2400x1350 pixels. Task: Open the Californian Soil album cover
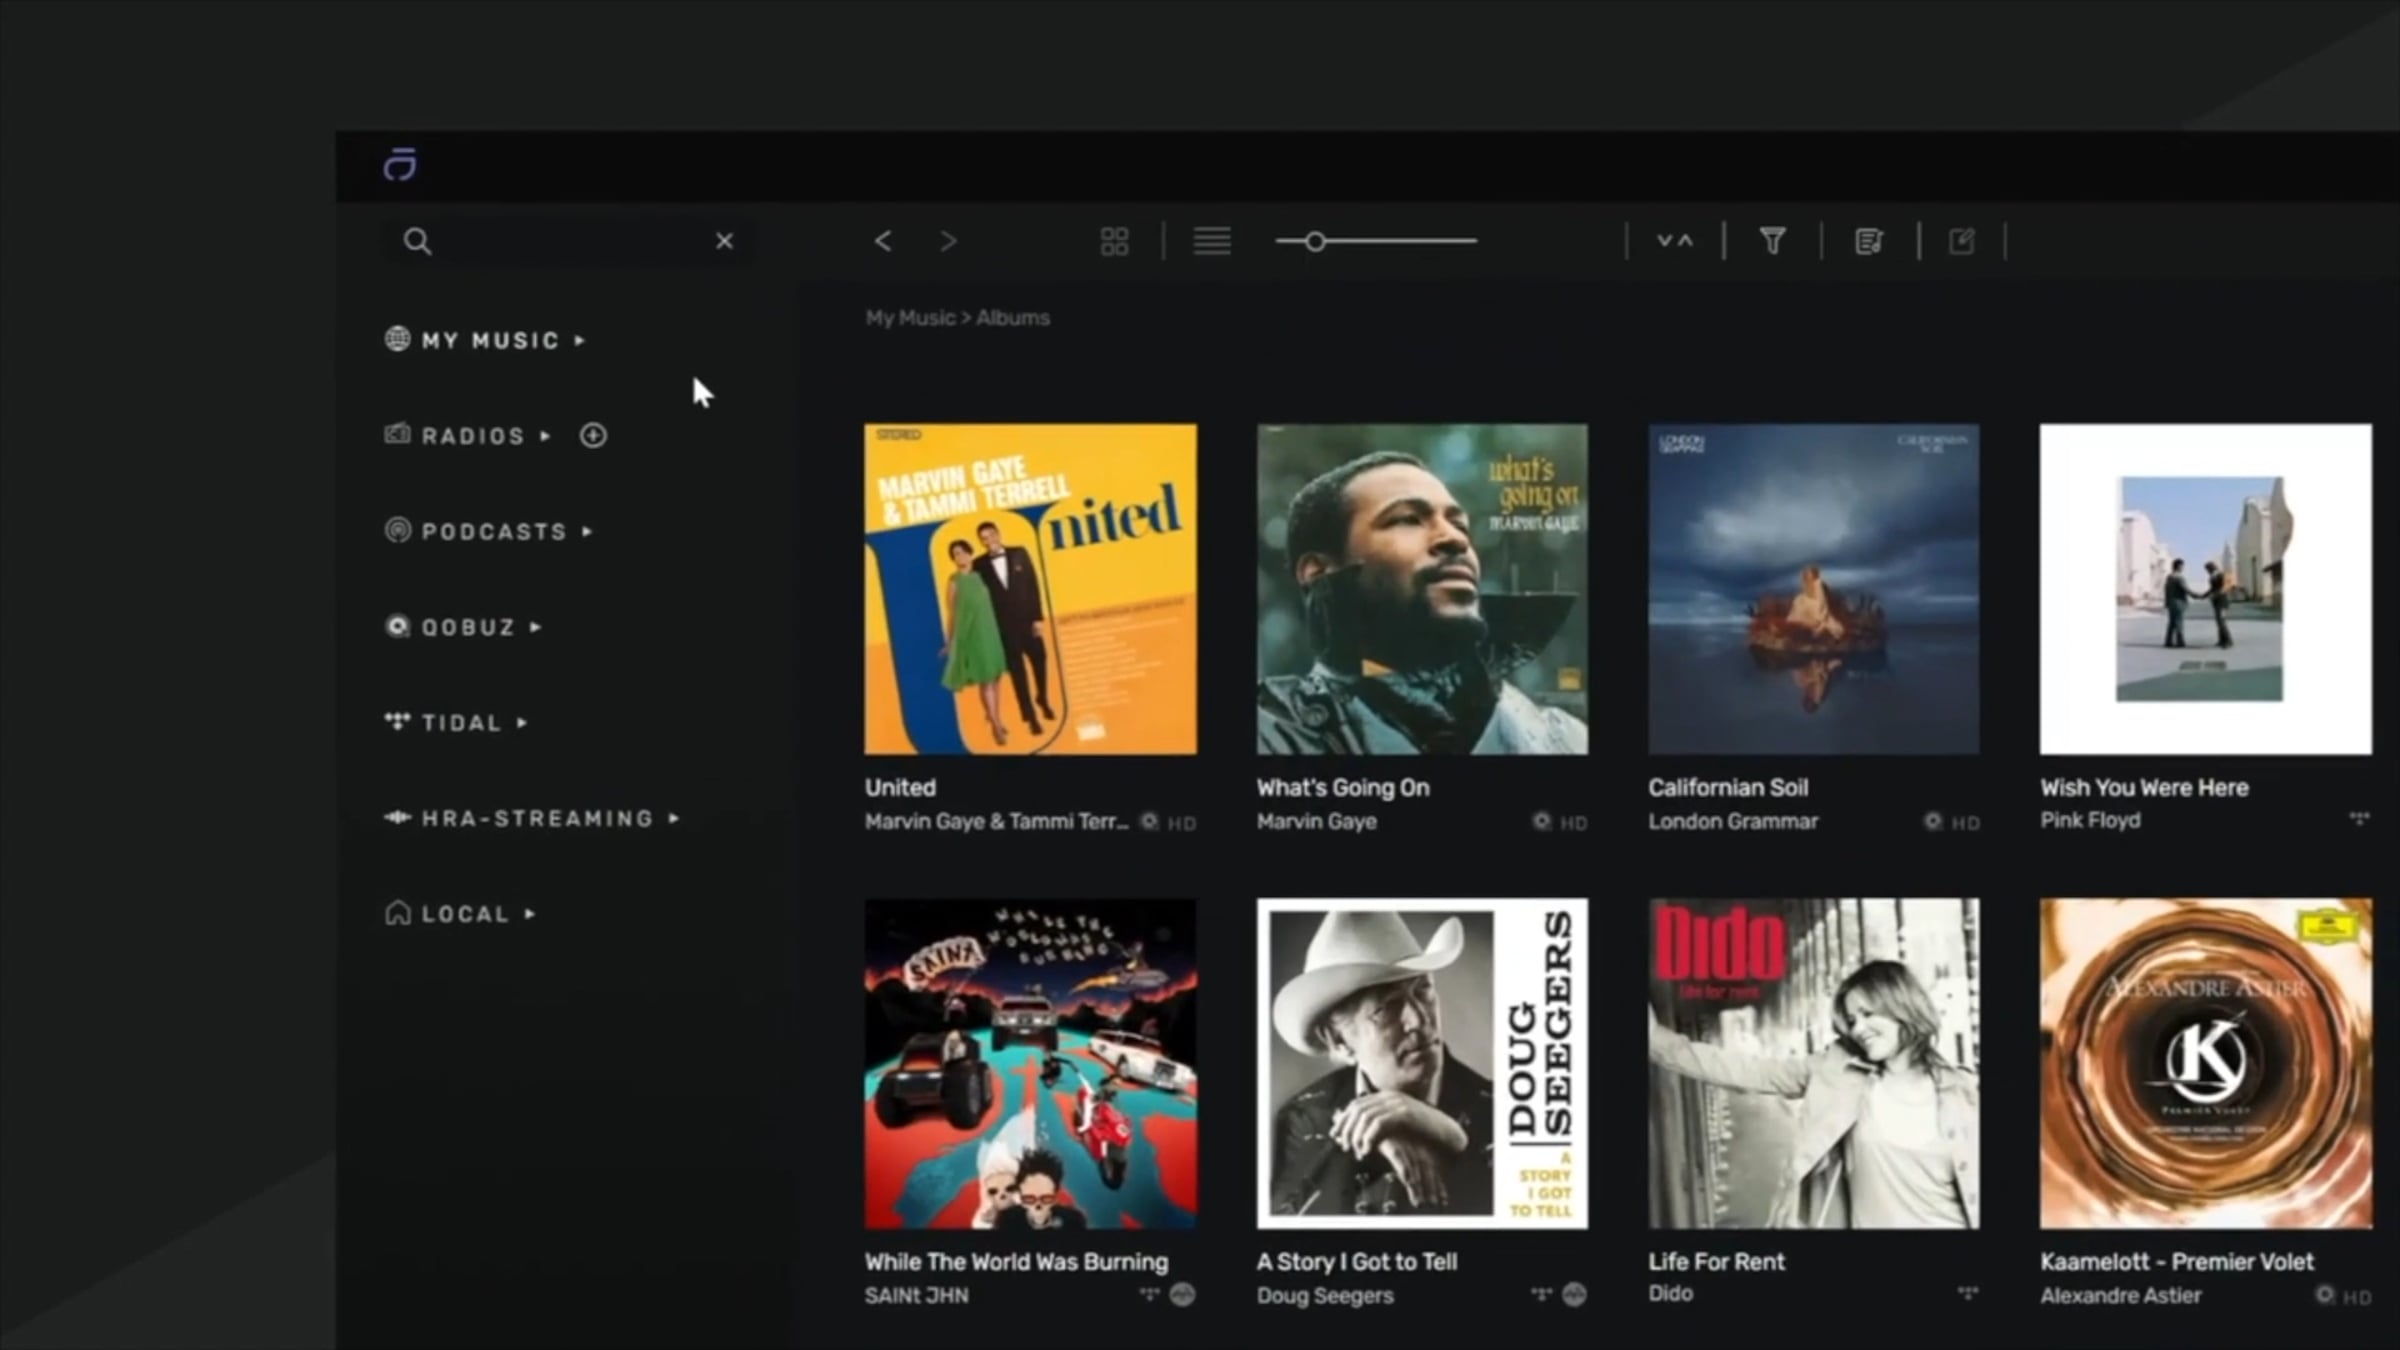pos(1814,589)
